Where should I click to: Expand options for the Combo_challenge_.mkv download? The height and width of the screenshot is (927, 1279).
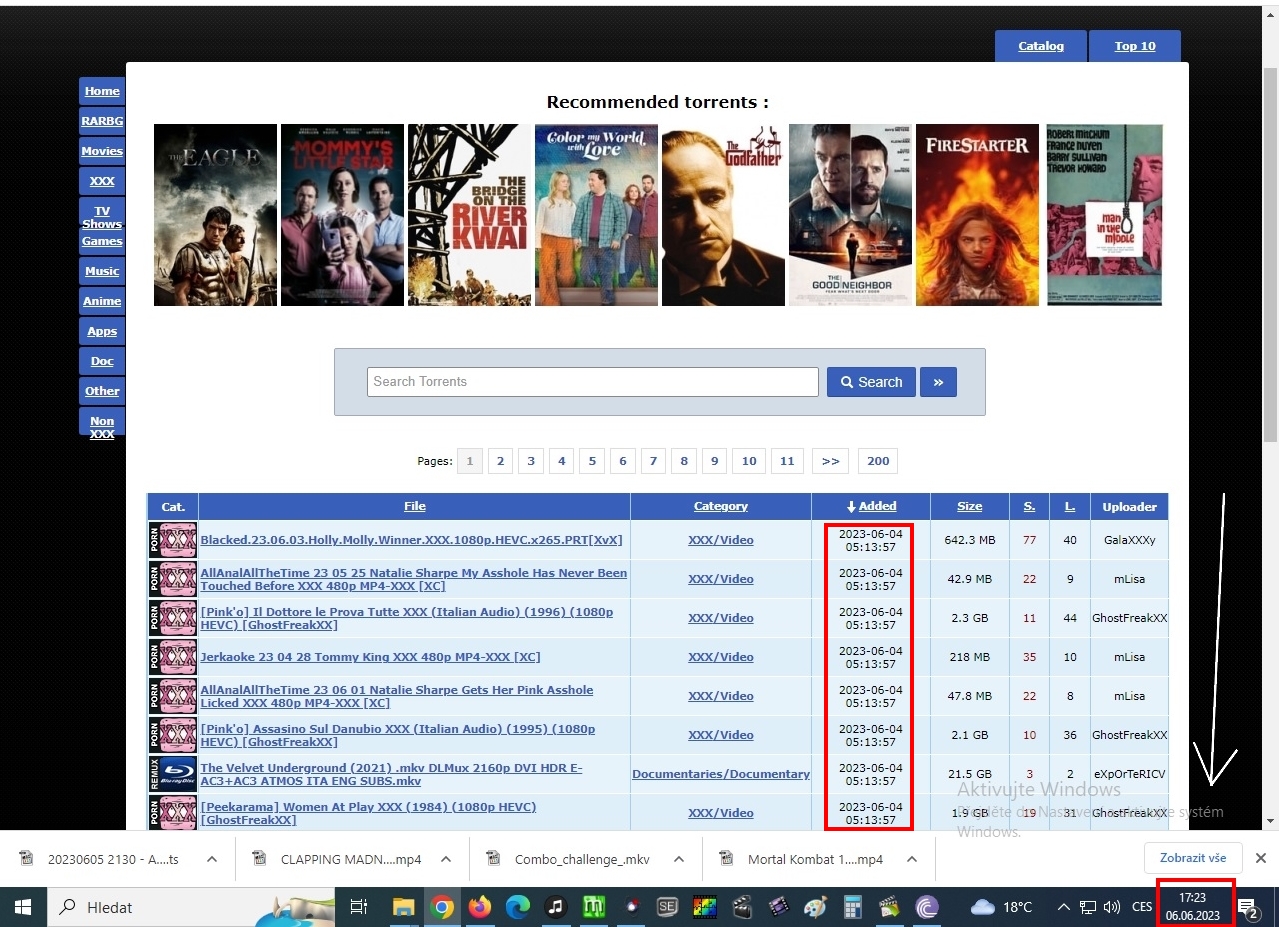678,859
